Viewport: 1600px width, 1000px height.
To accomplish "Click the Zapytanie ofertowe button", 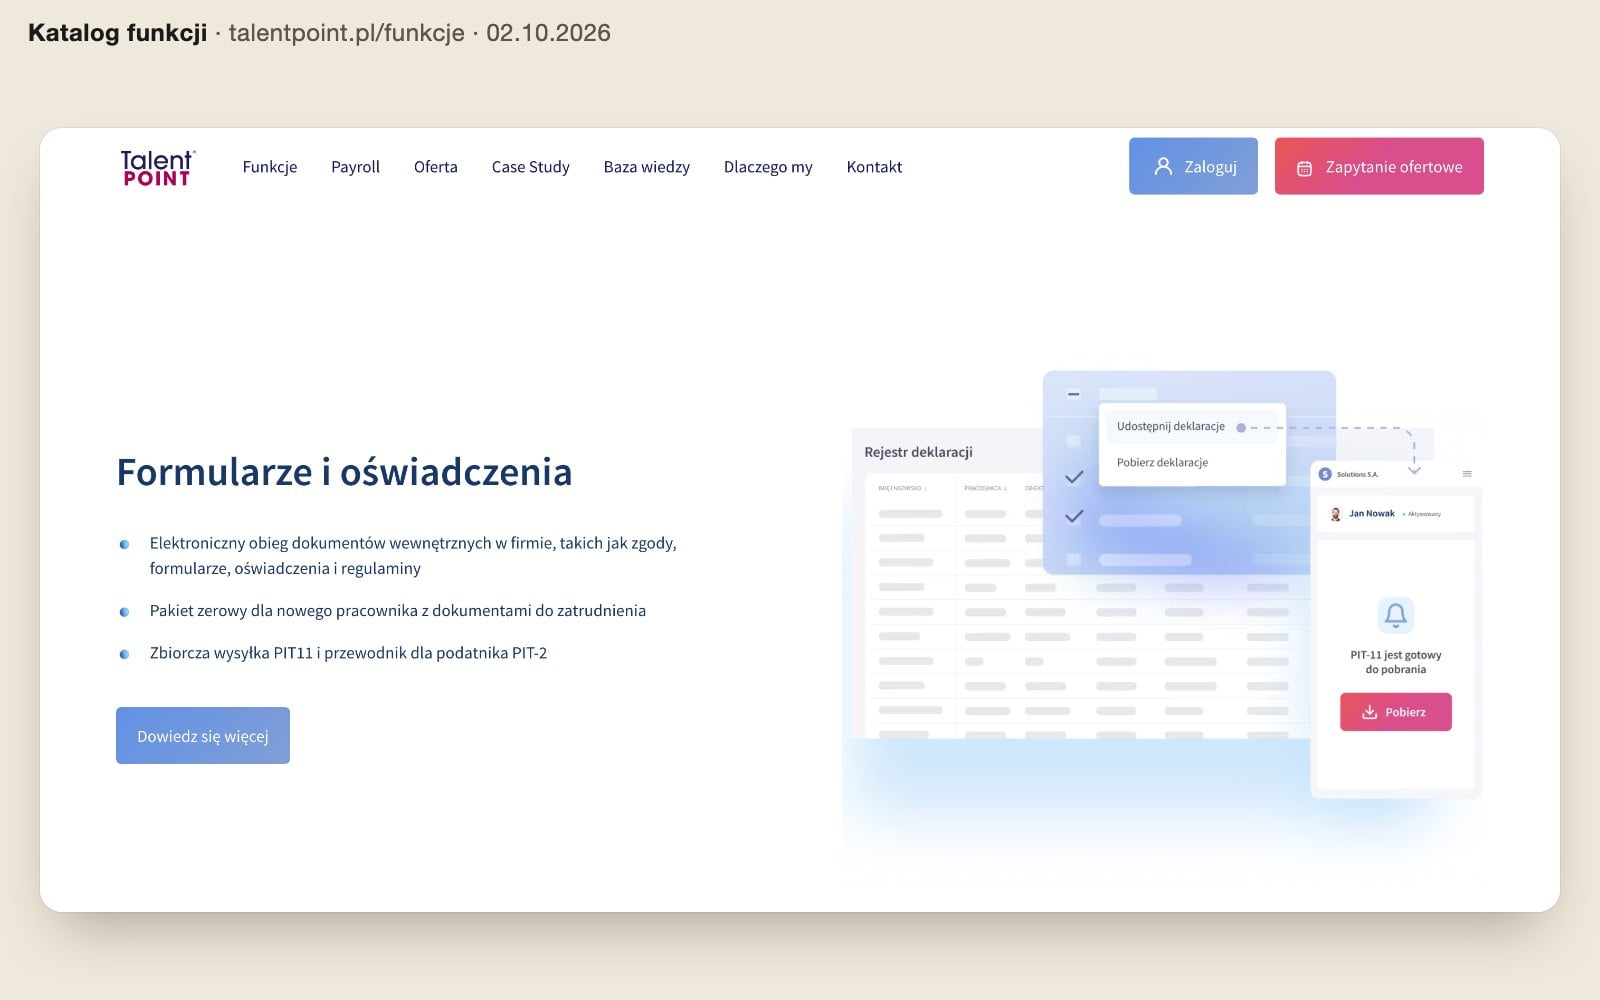I will [x=1379, y=166].
